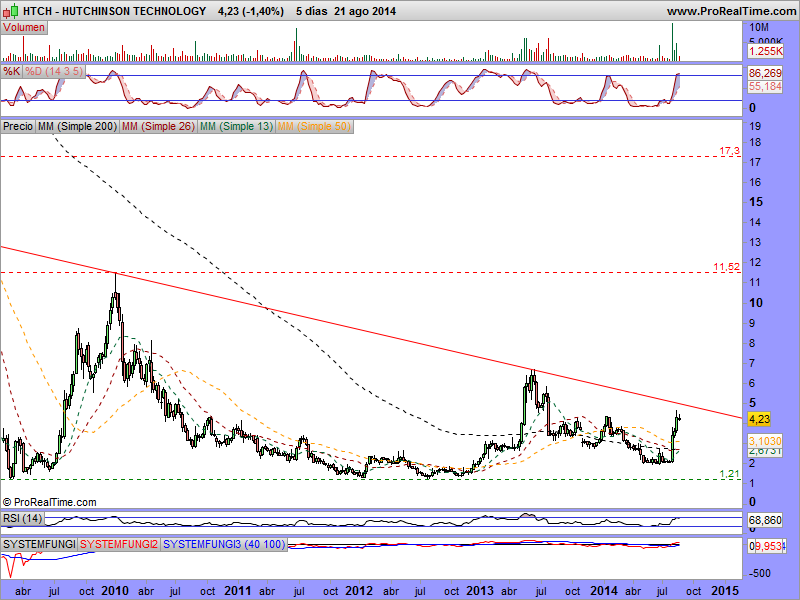Screen dimensions: 800x600
Task: Select the HTCH - HUTCHINSON TECHNOLOGY title
Action: 115,11
